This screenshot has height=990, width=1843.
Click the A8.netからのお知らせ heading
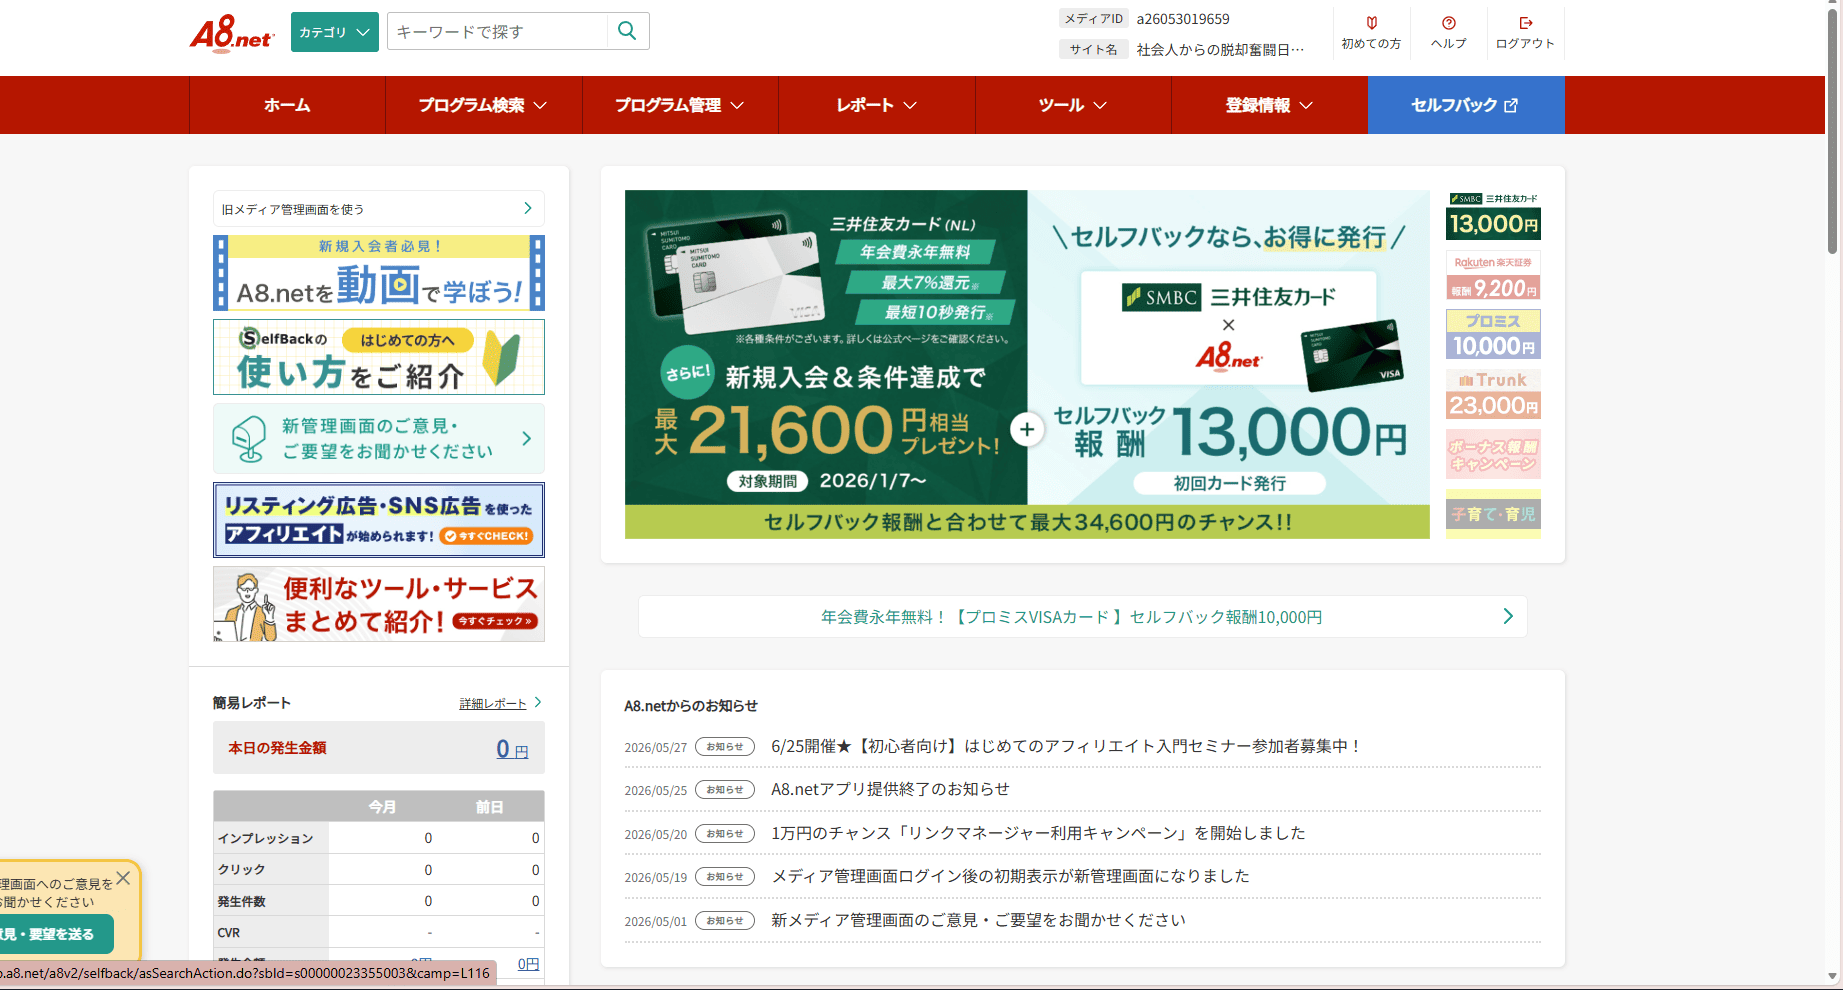pyautogui.click(x=691, y=705)
